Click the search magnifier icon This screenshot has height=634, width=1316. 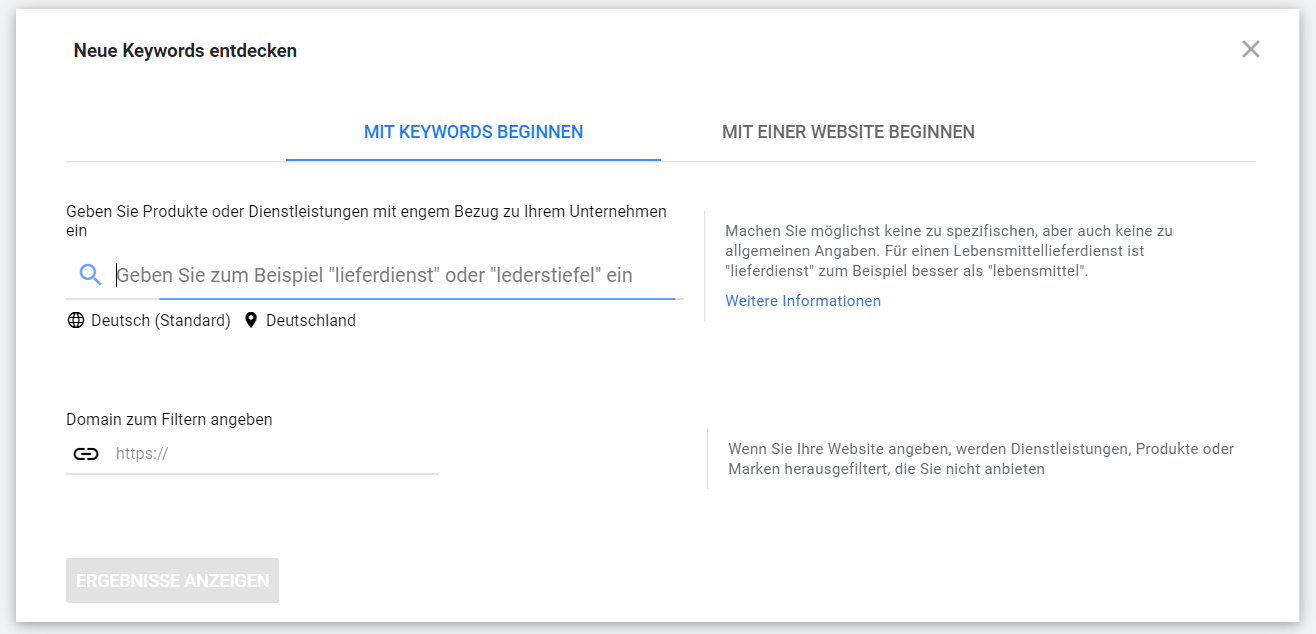coord(89,274)
